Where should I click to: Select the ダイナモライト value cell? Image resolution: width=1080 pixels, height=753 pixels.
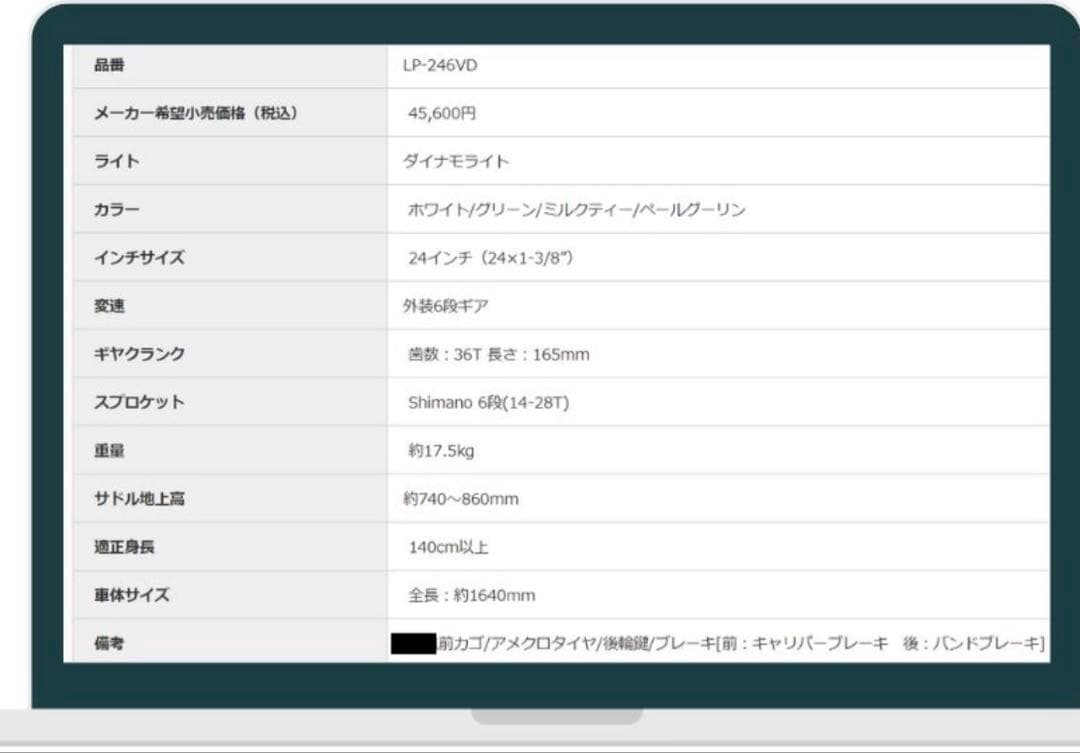(456, 162)
